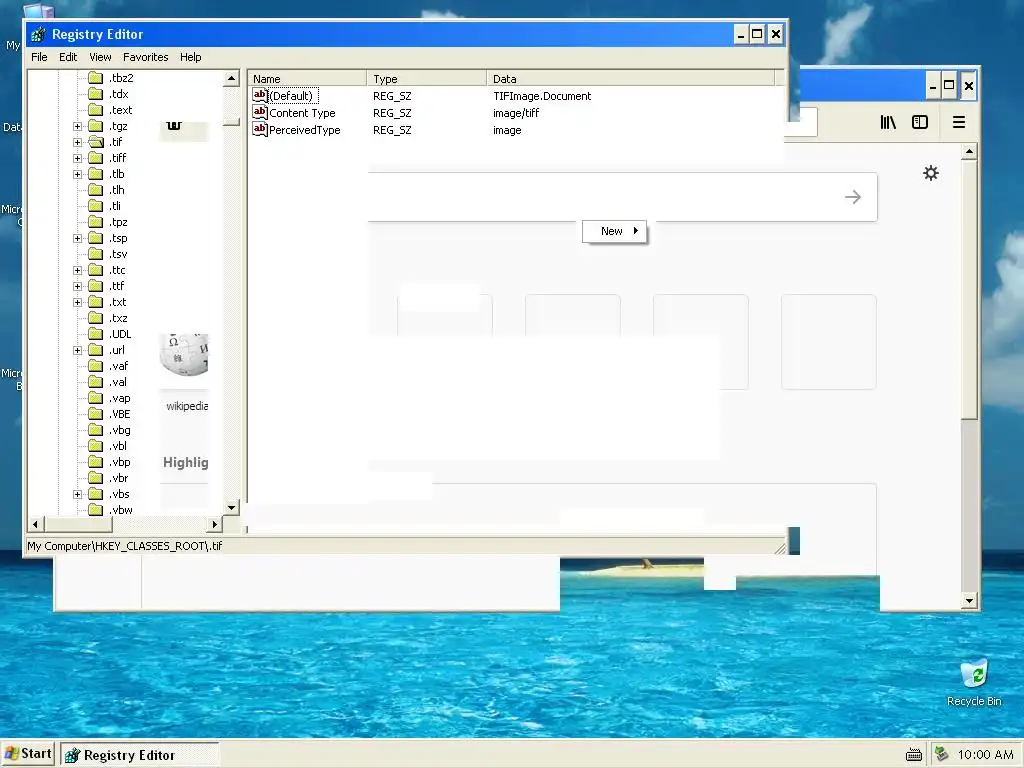This screenshot has width=1024, height=768.
Task: Expand the .ttc registry key
Action: pos(77,270)
